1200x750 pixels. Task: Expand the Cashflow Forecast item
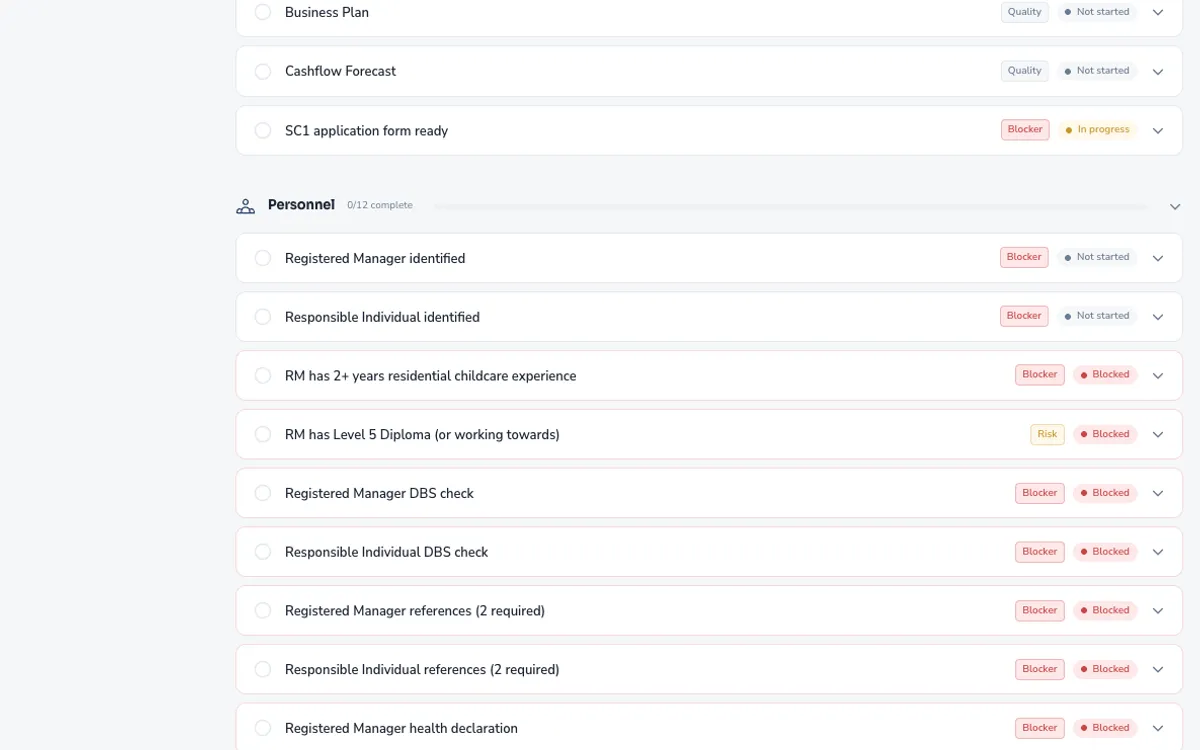(1158, 71)
